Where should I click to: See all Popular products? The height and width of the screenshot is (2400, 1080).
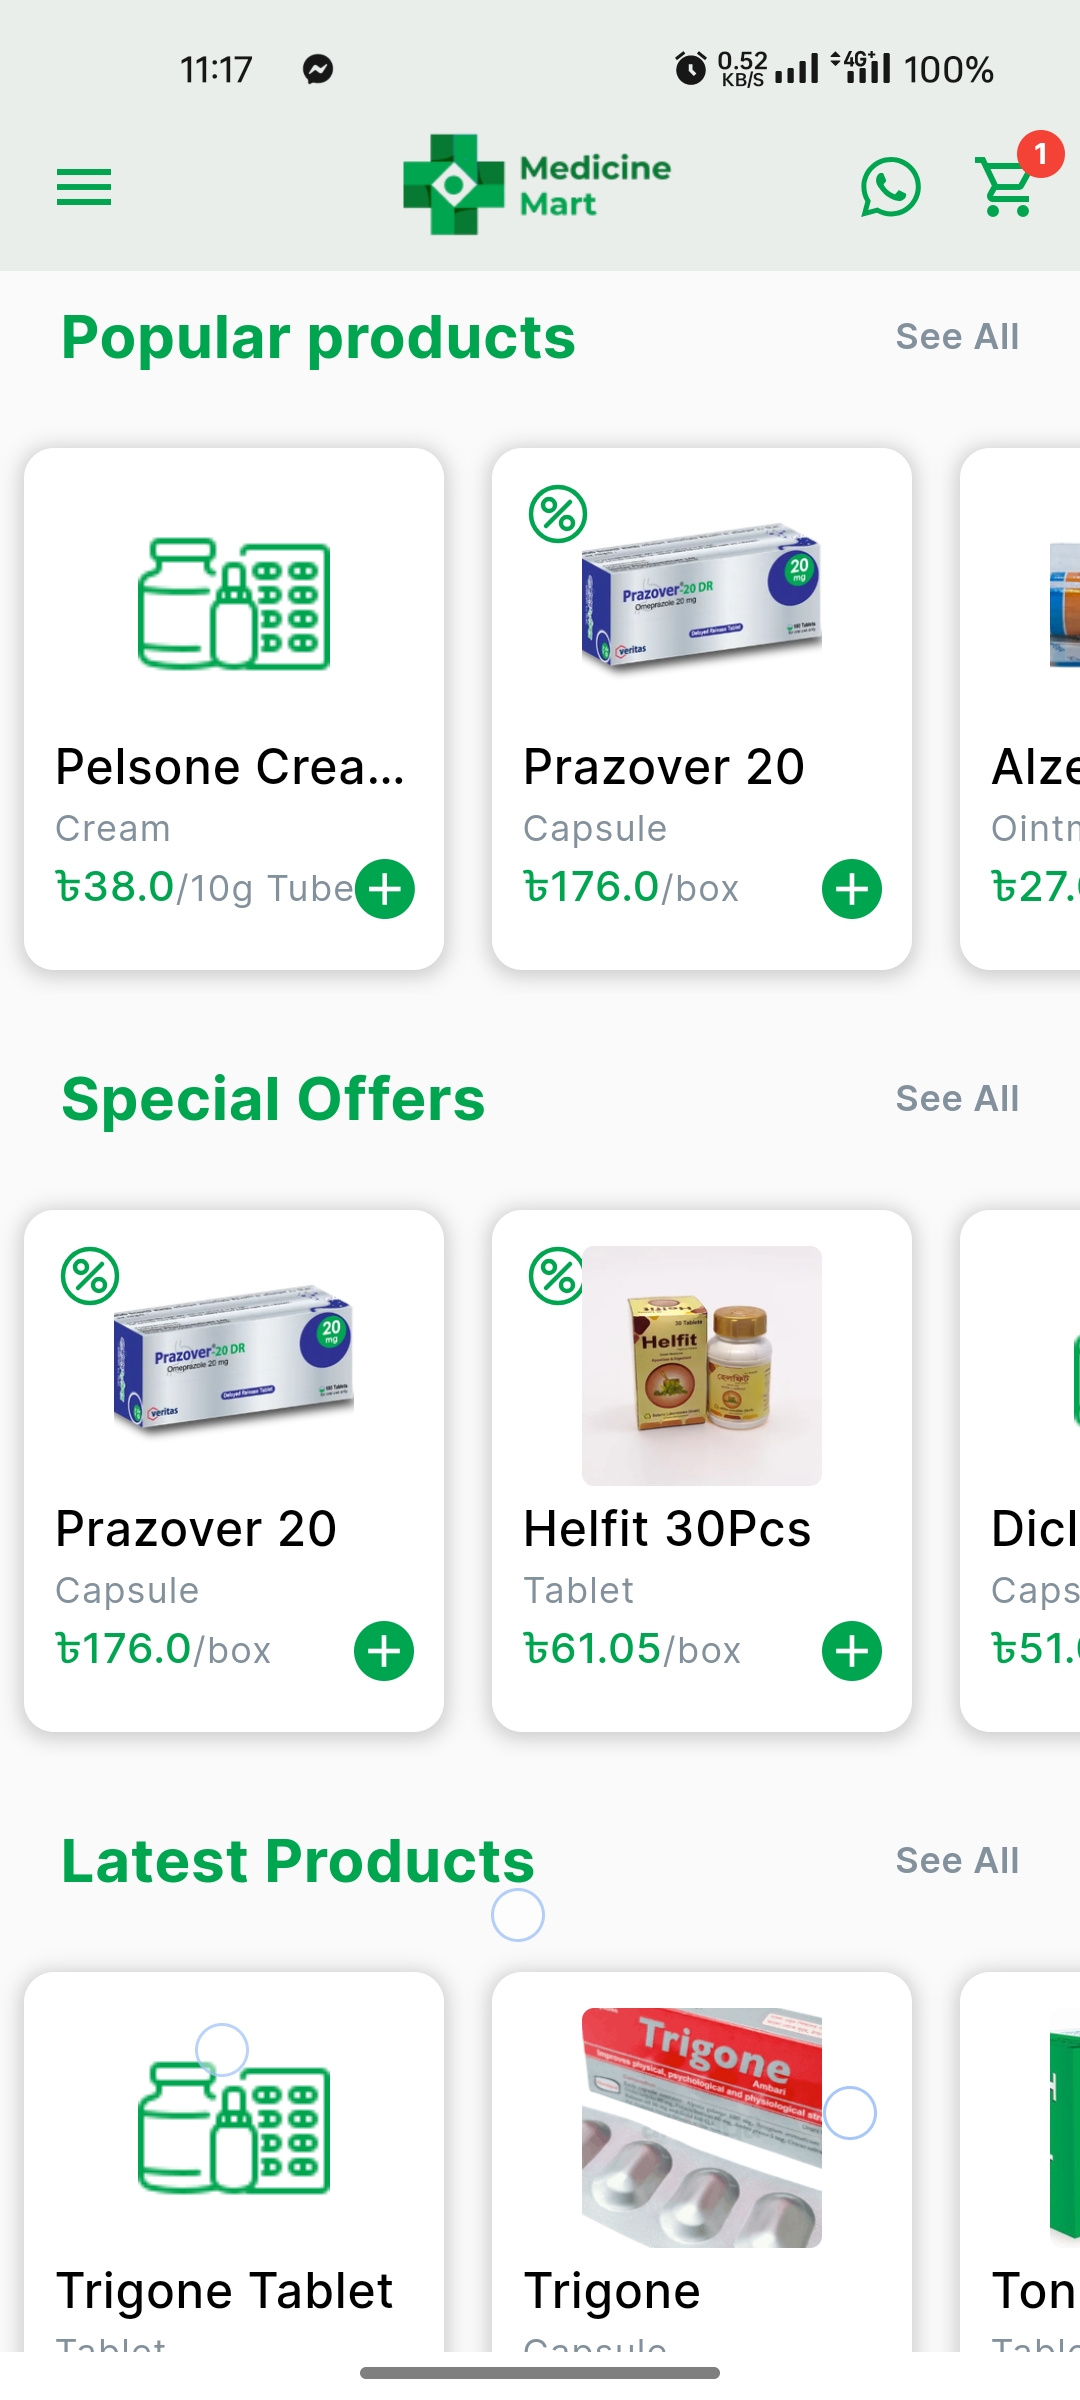pos(957,337)
